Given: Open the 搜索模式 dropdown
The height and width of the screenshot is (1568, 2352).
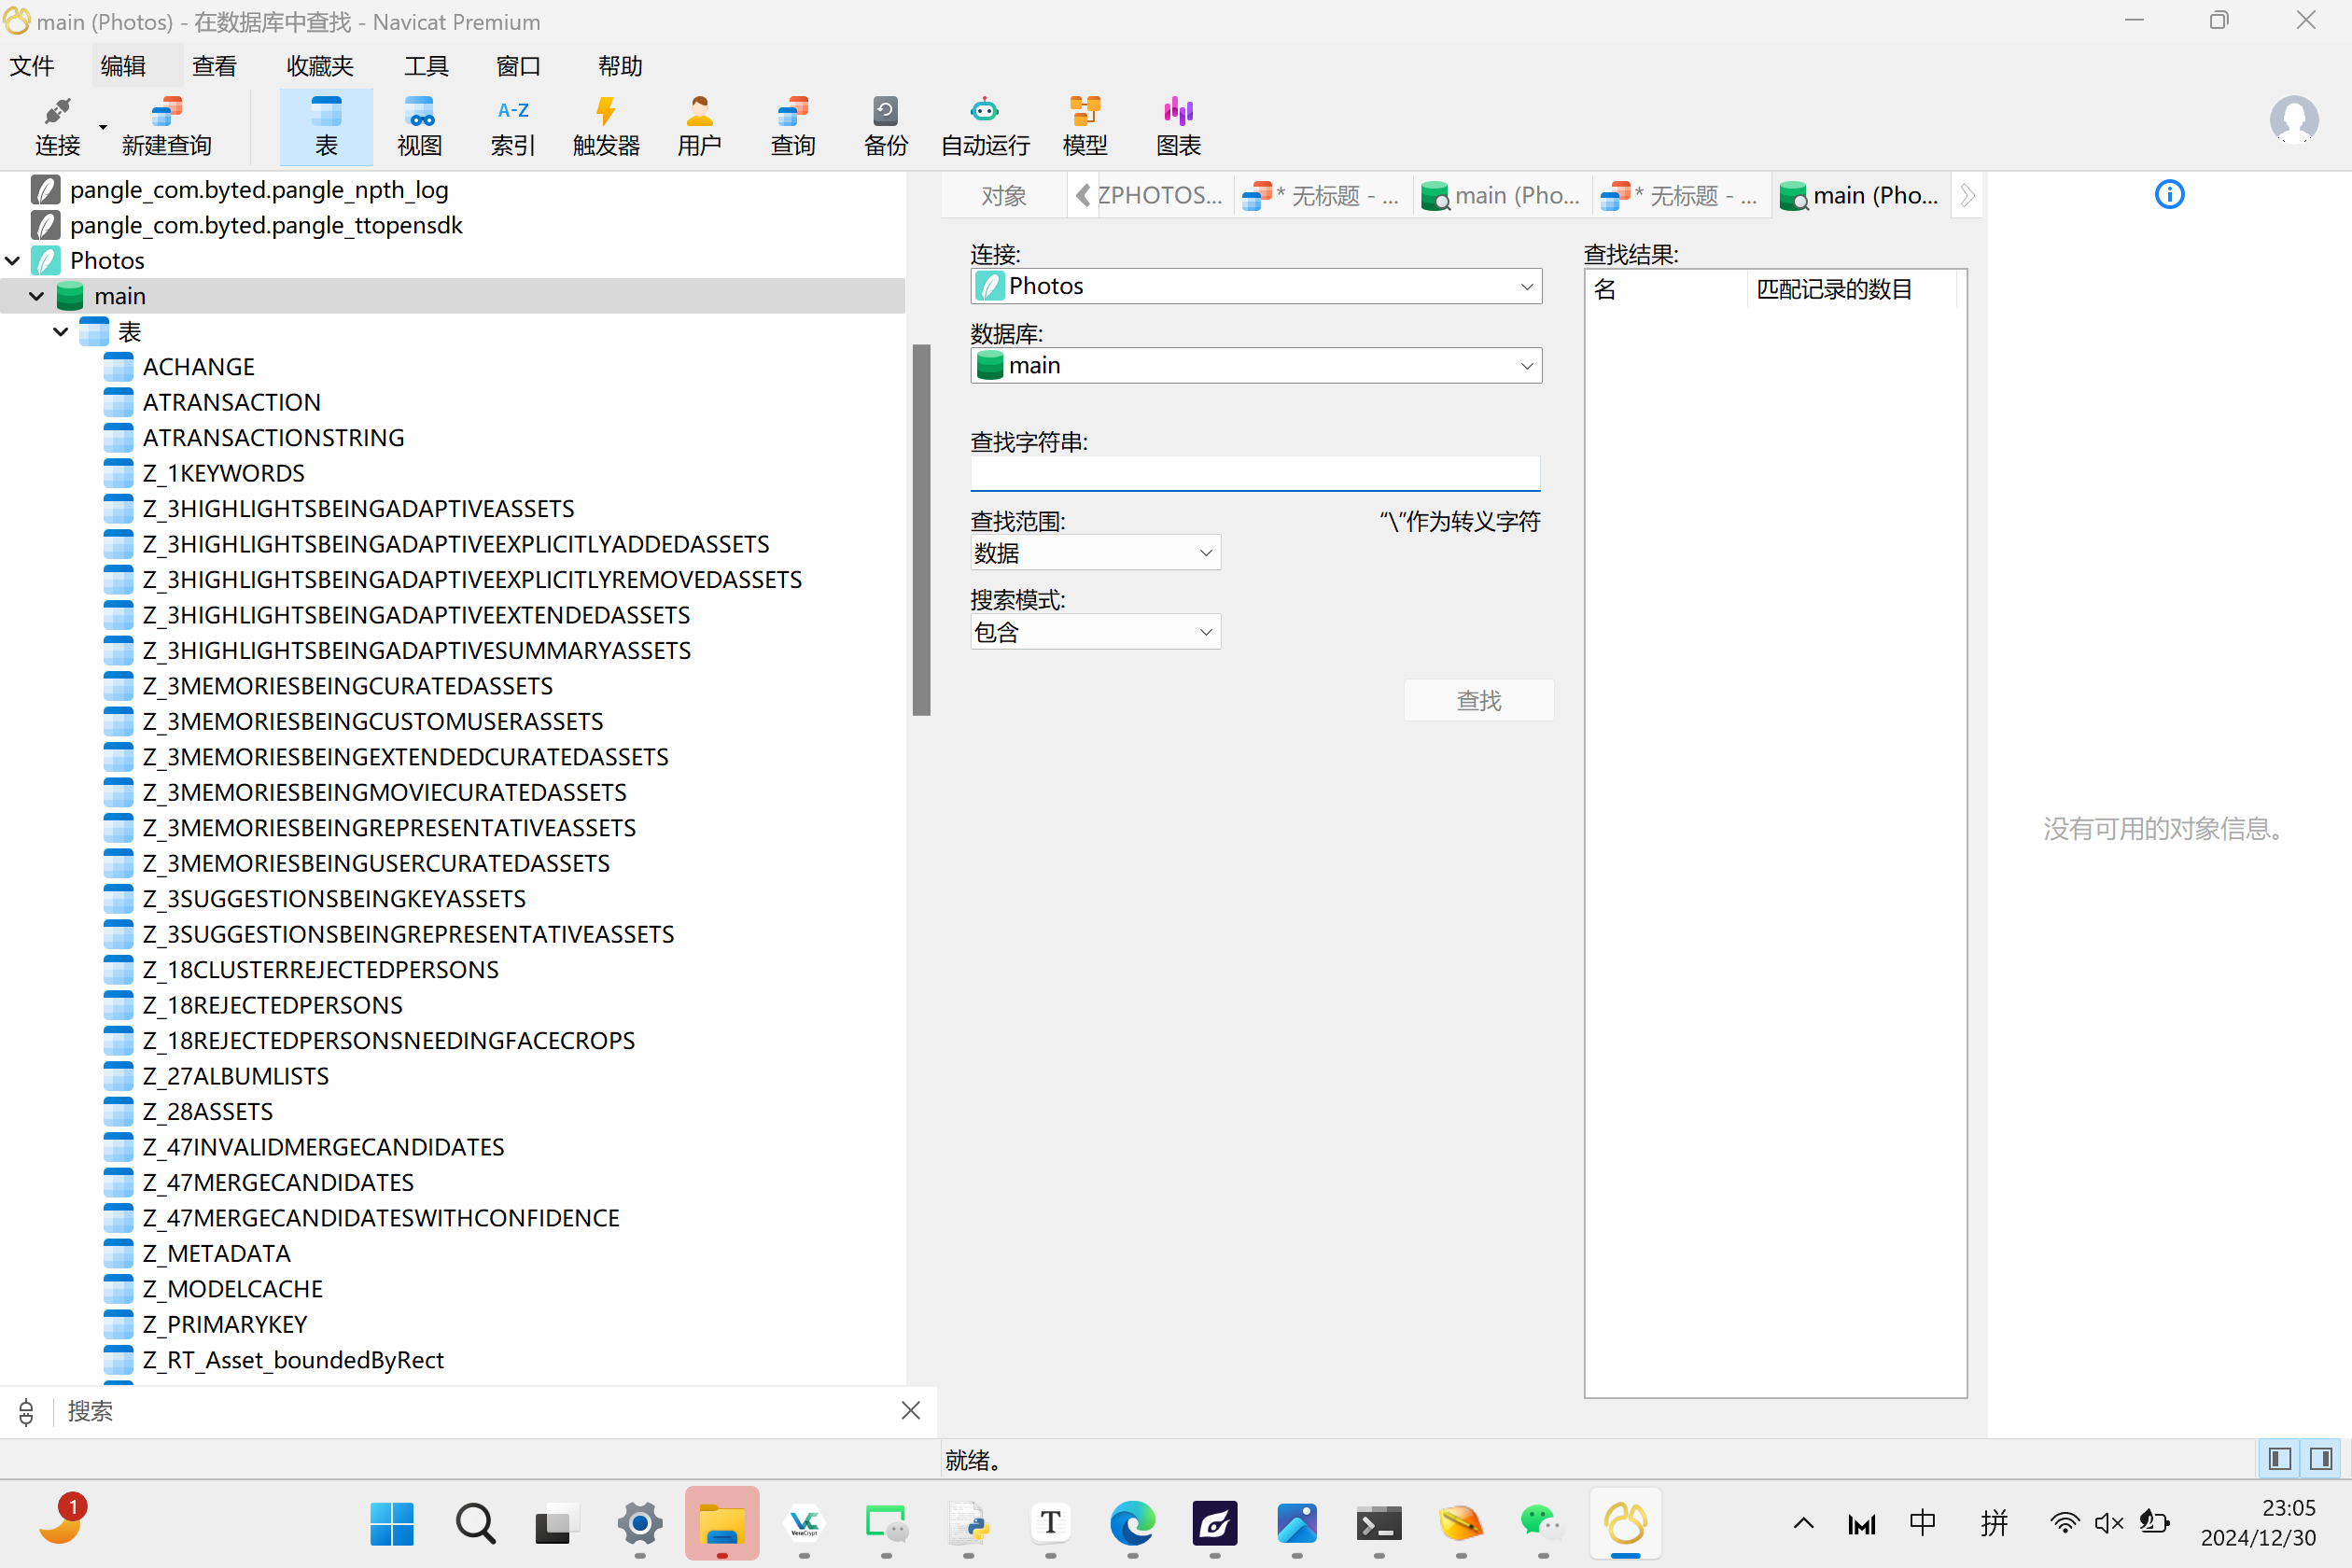Looking at the screenshot, I should pos(1095,631).
